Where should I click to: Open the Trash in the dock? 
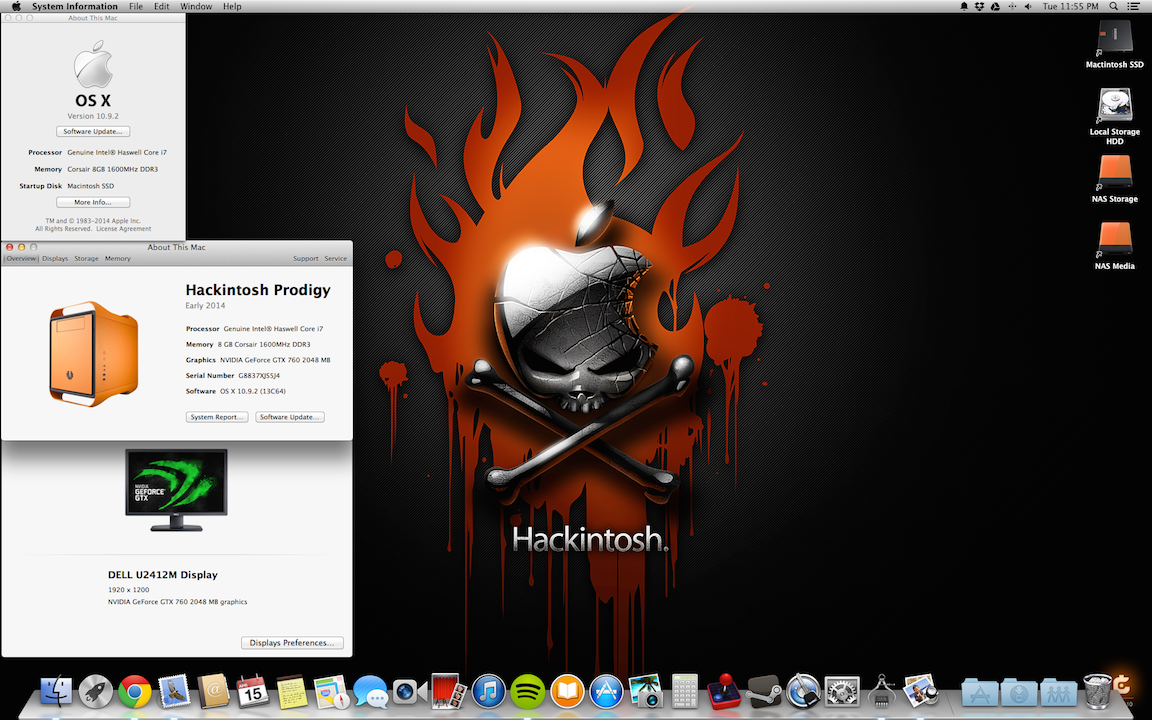pyautogui.click(x=1098, y=691)
